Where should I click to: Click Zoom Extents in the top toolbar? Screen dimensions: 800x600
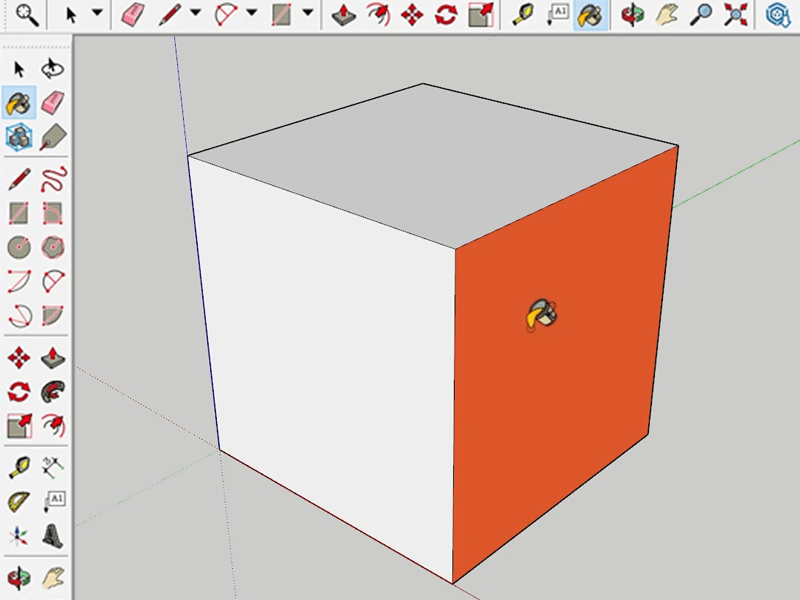pos(735,15)
